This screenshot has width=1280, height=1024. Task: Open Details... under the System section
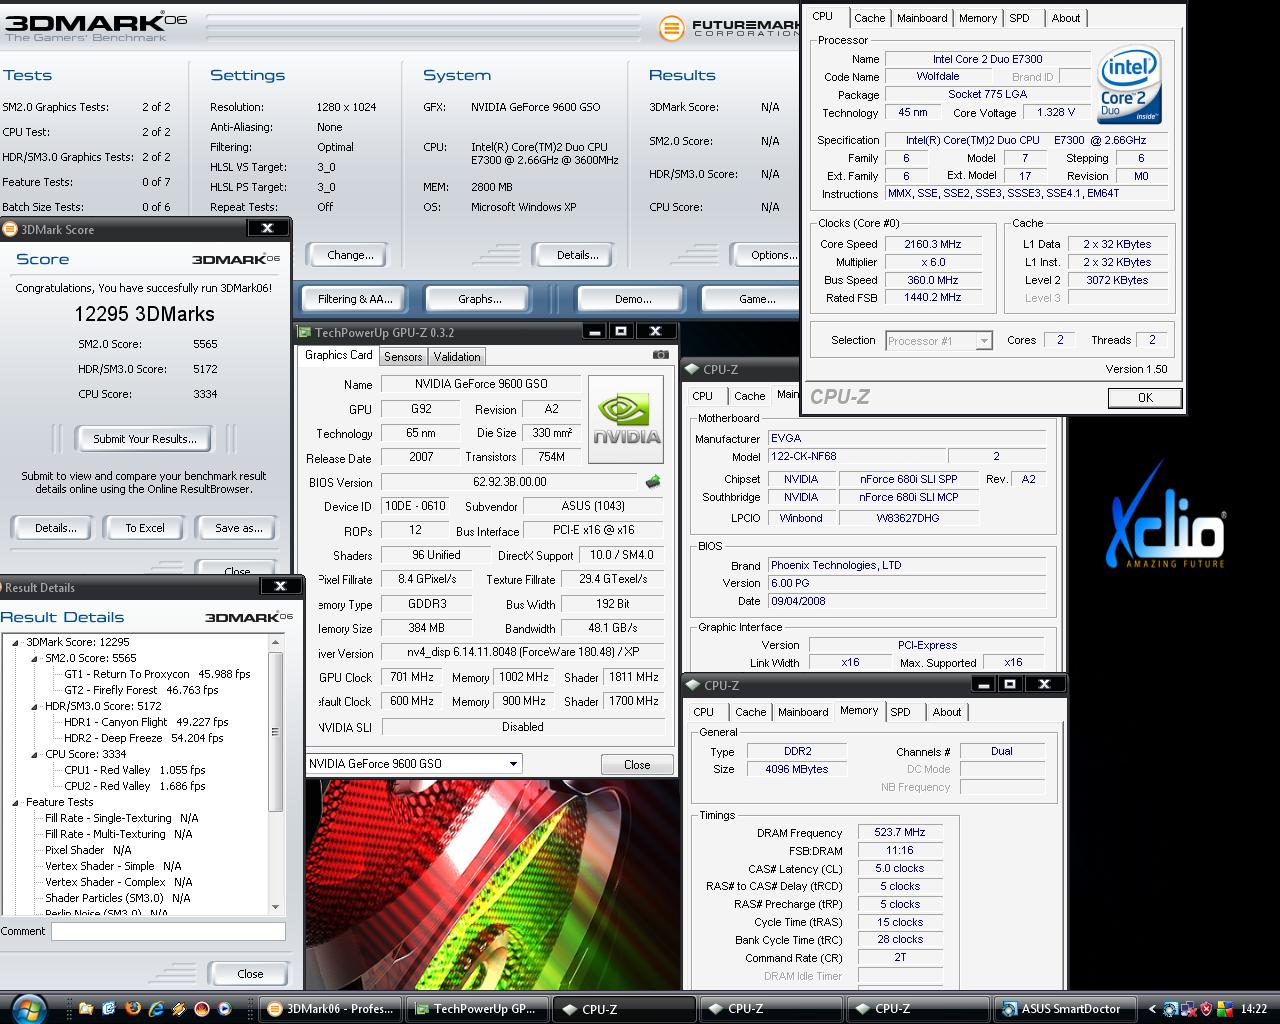[577, 255]
